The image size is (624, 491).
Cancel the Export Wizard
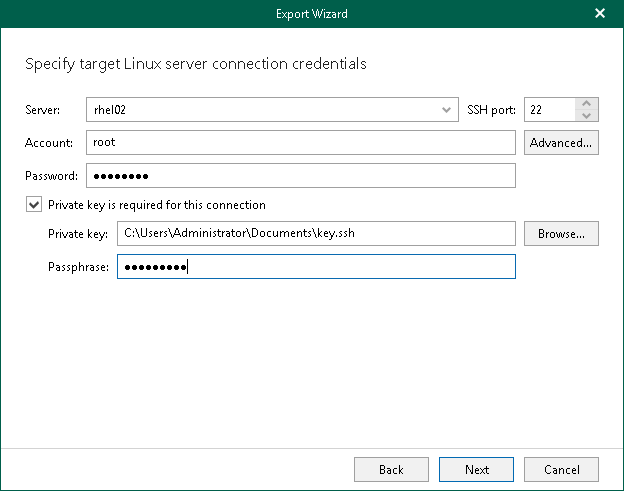click(561, 469)
